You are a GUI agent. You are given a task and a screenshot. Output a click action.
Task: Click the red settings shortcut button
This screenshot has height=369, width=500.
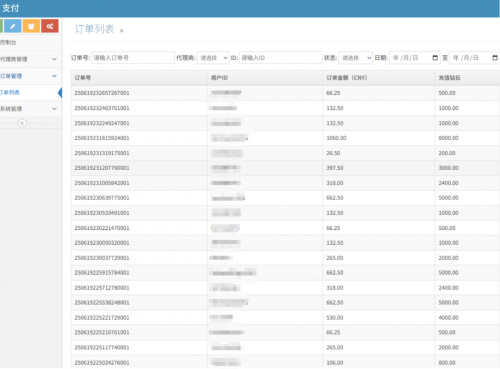[50, 26]
